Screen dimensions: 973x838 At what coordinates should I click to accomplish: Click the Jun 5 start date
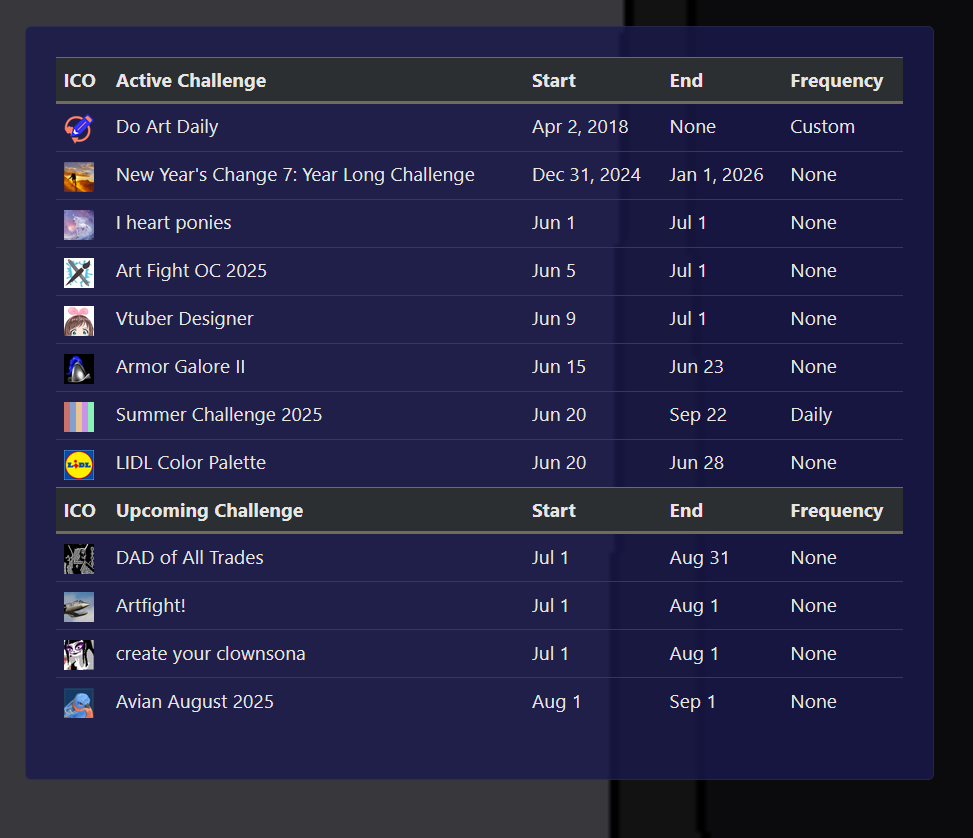554,271
